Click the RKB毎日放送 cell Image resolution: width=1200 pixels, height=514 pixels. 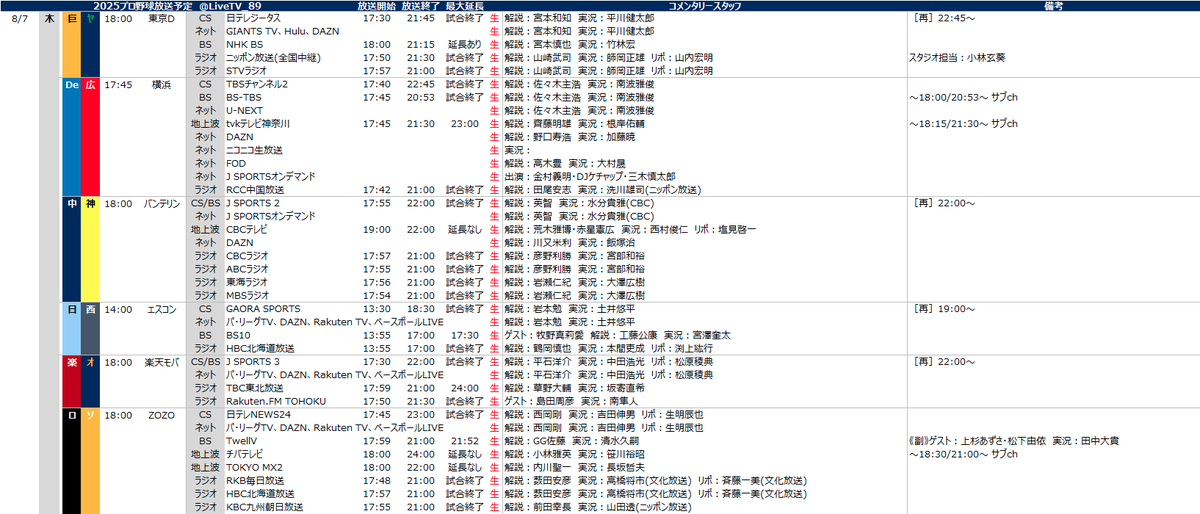[255, 480]
